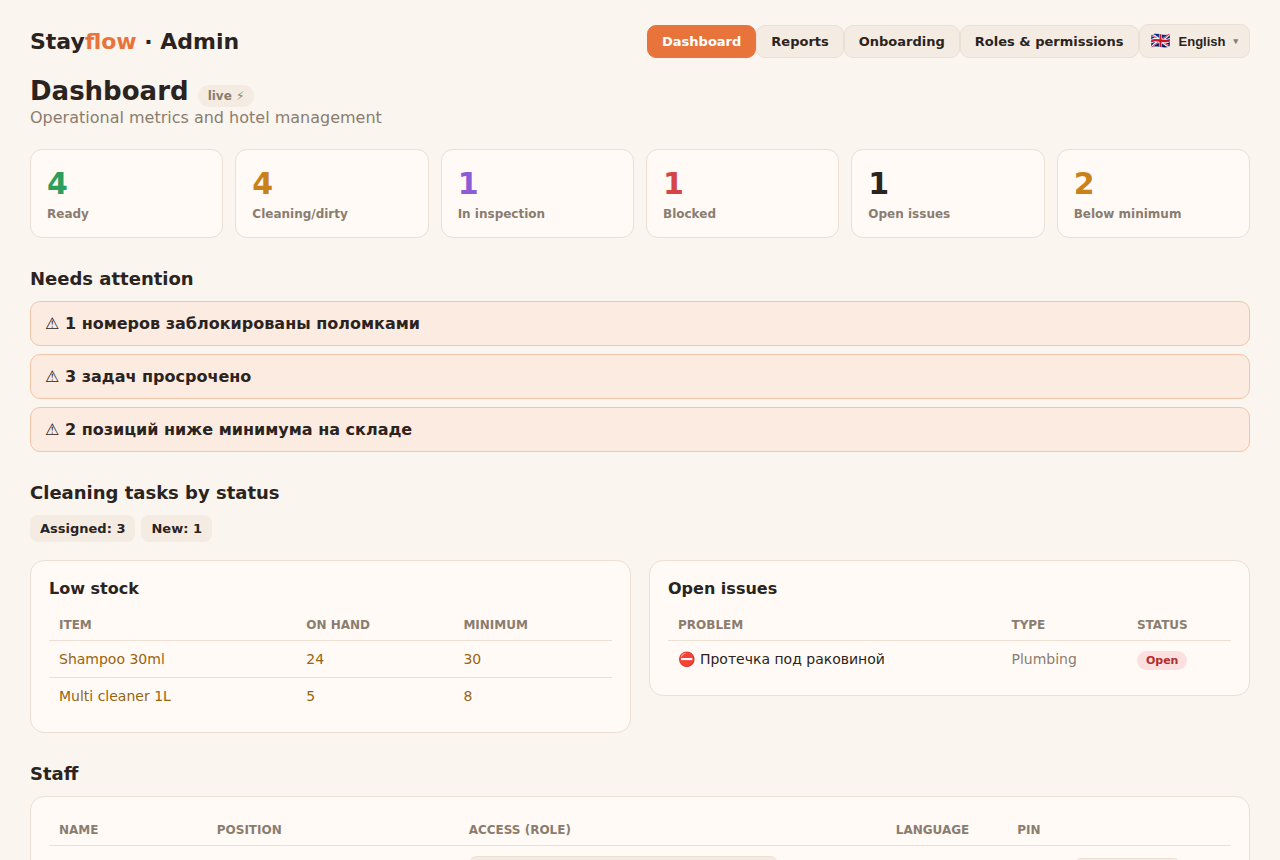Click the ACCESS (ROLE) column header
Image resolution: width=1280 pixels, height=860 pixels.
(x=520, y=829)
